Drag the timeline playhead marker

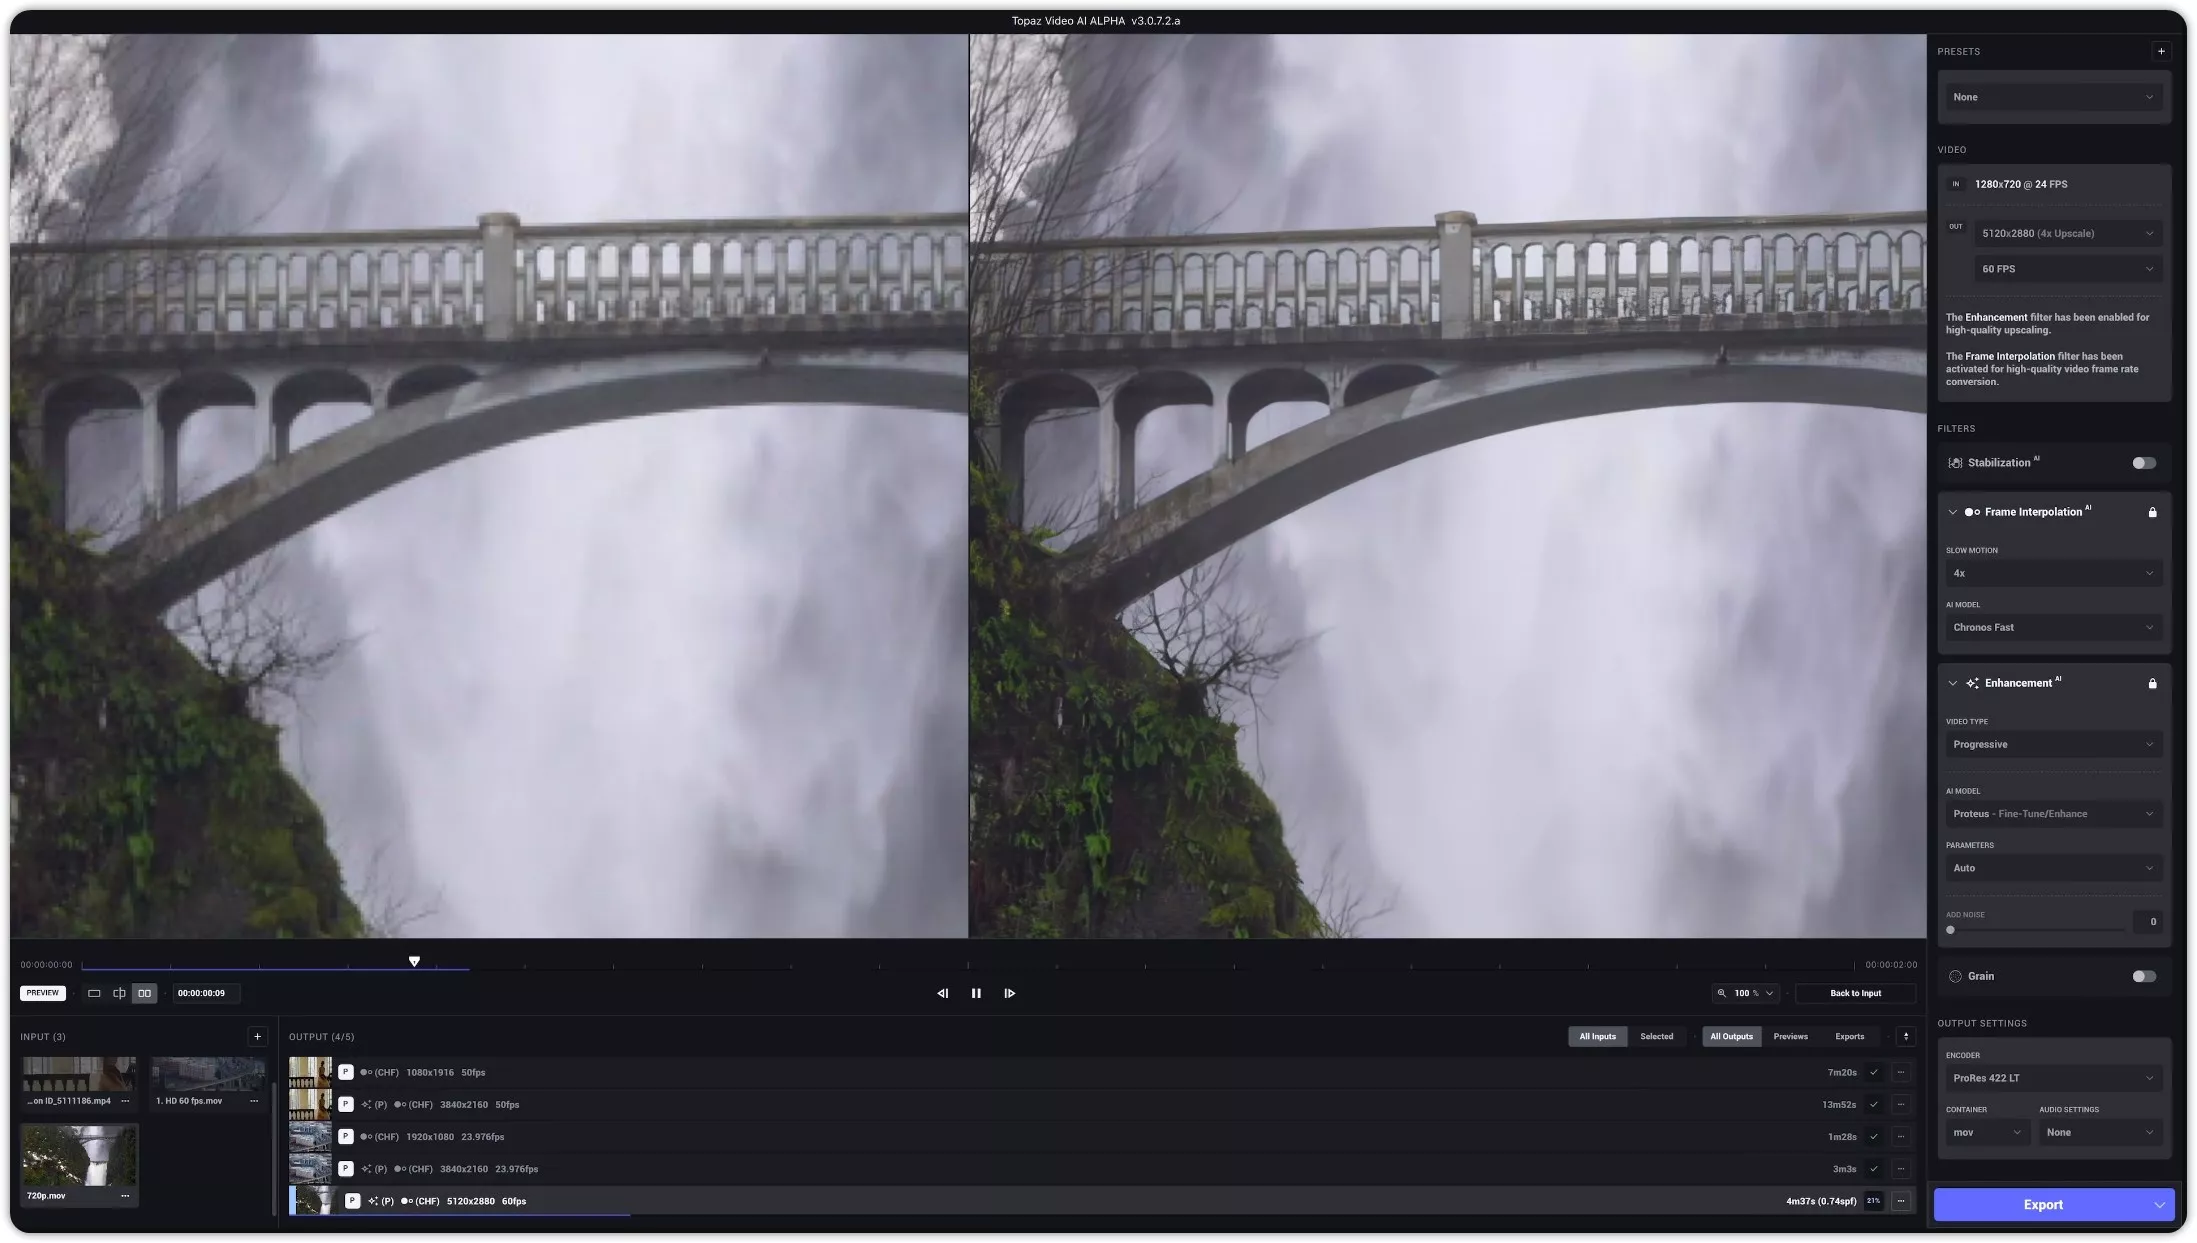[x=413, y=961]
